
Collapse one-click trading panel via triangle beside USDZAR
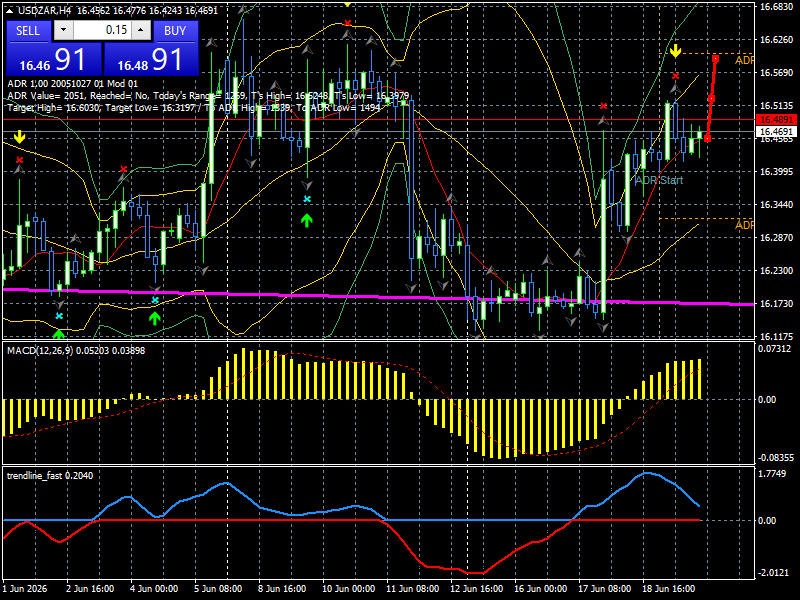tap(10, 10)
